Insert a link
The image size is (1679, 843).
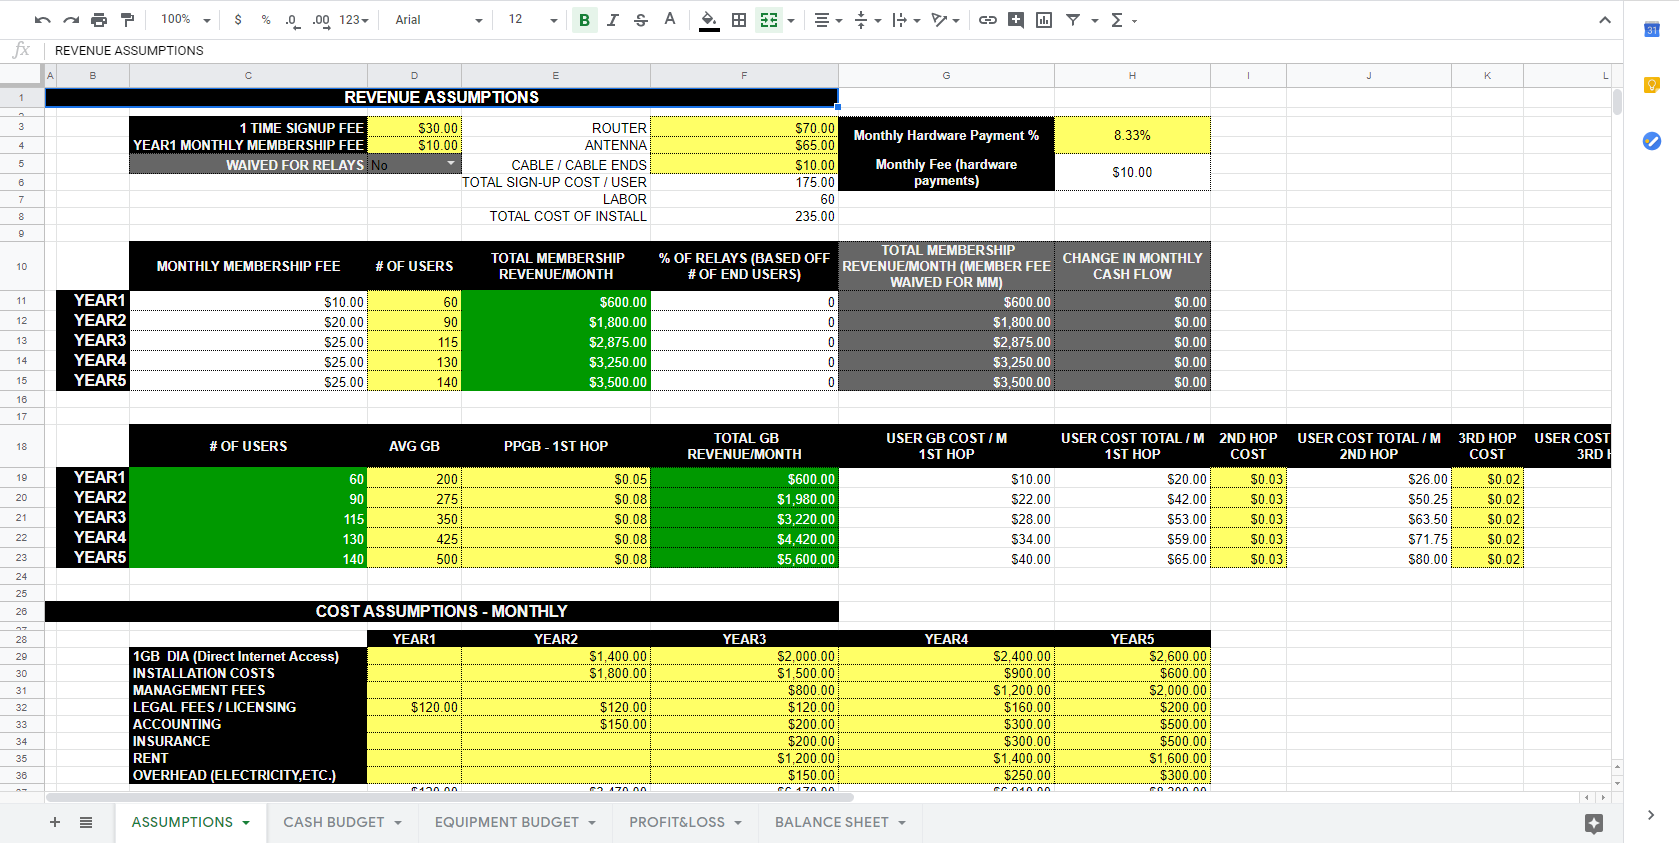988,20
